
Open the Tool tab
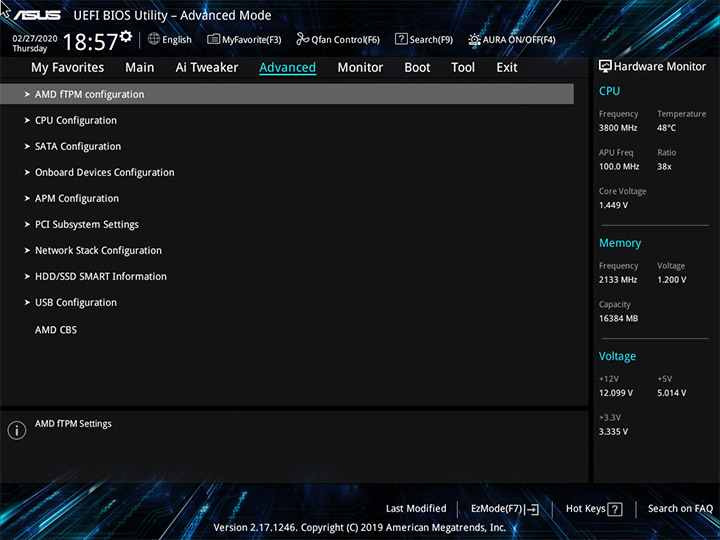pyautogui.click(x=463, y=68)
